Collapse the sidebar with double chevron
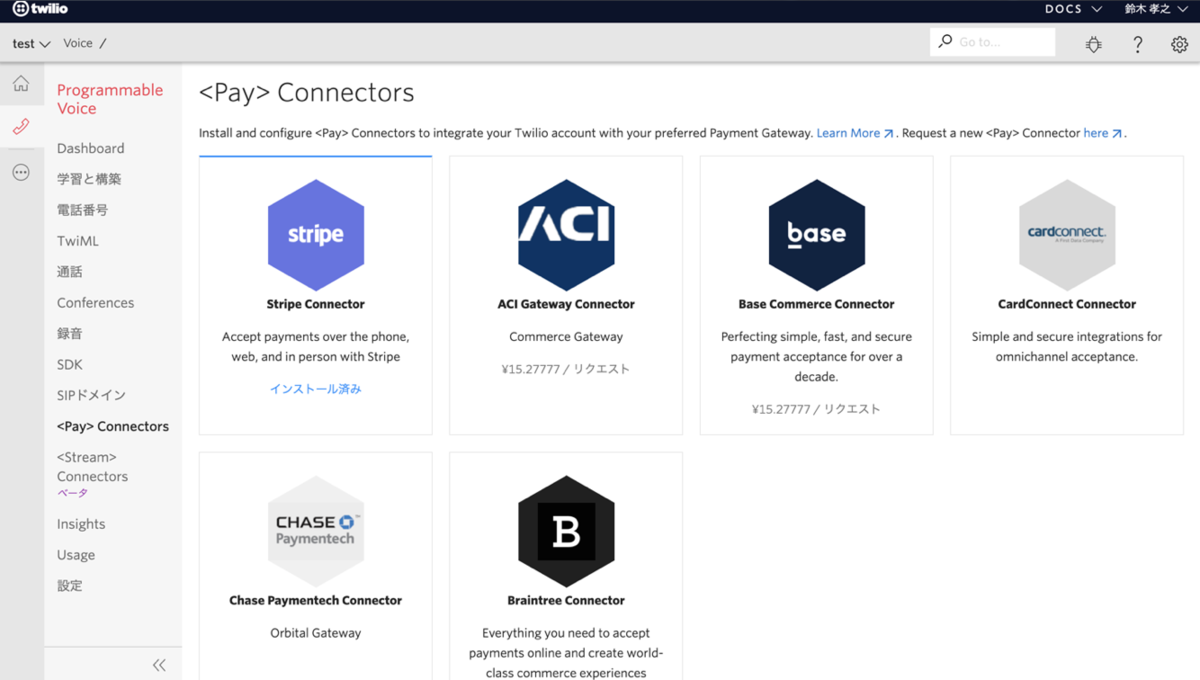 pyautogui.click(x=159, y=664)
